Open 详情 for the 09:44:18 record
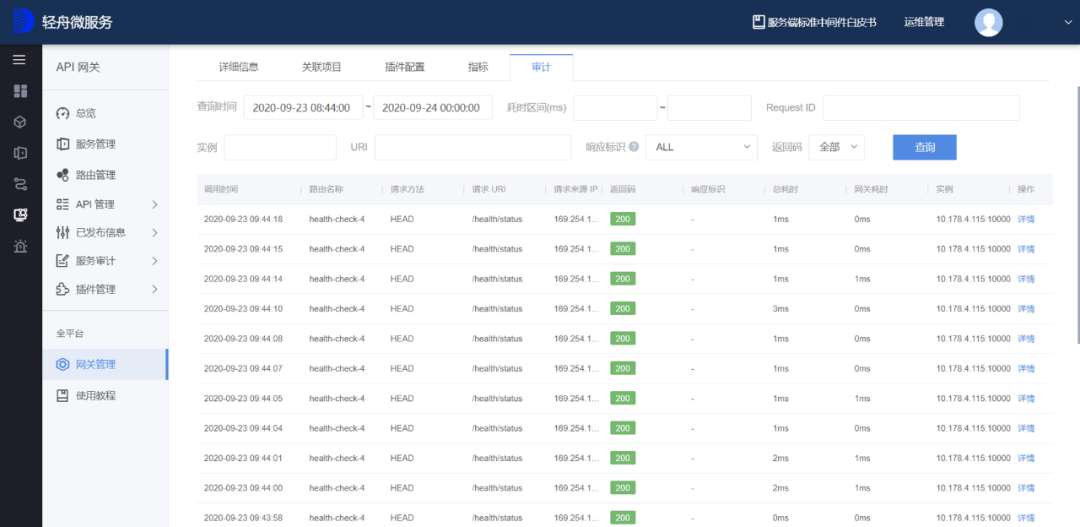Image resolution: width=1080 pixels, height=527 pixels. [x=1026, y=219]
